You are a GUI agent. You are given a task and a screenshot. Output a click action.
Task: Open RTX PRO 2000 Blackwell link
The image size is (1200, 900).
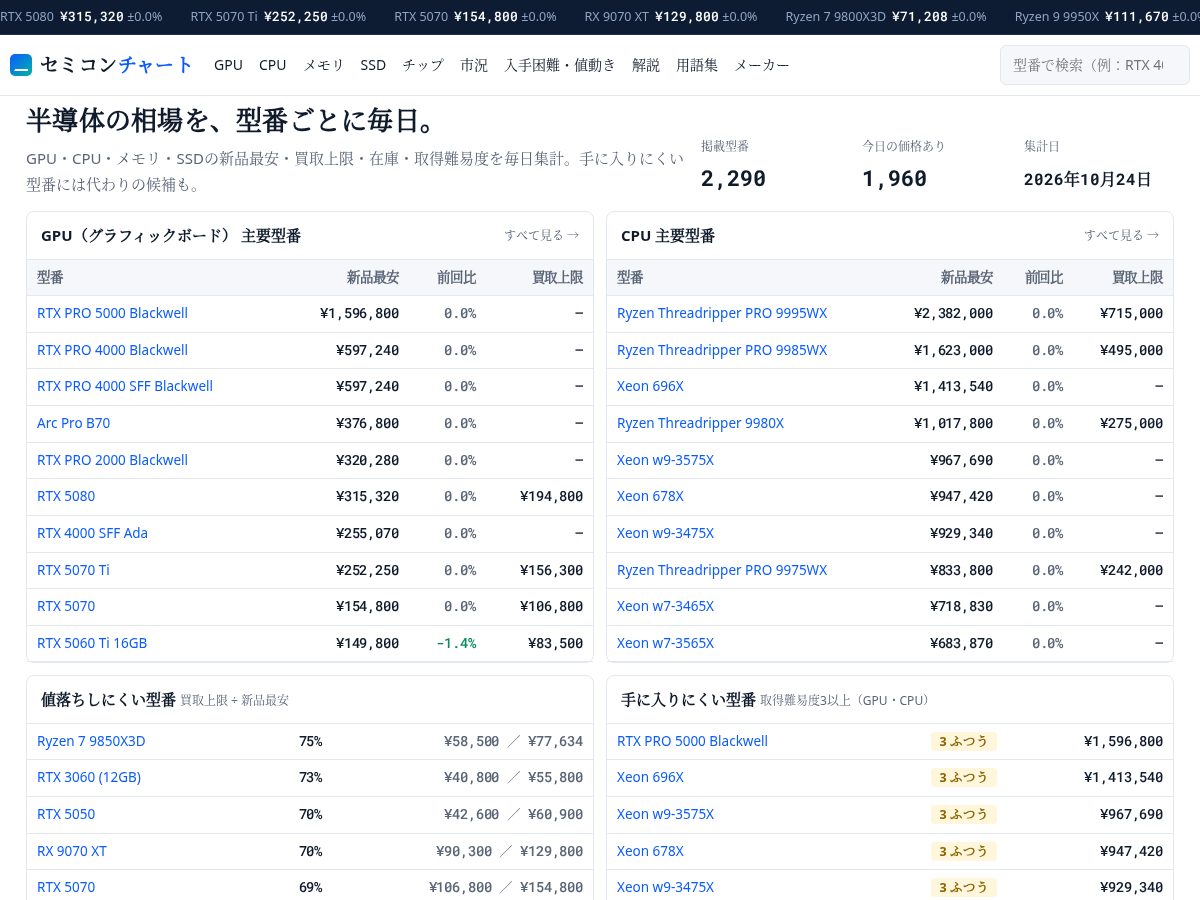point(112,460)
